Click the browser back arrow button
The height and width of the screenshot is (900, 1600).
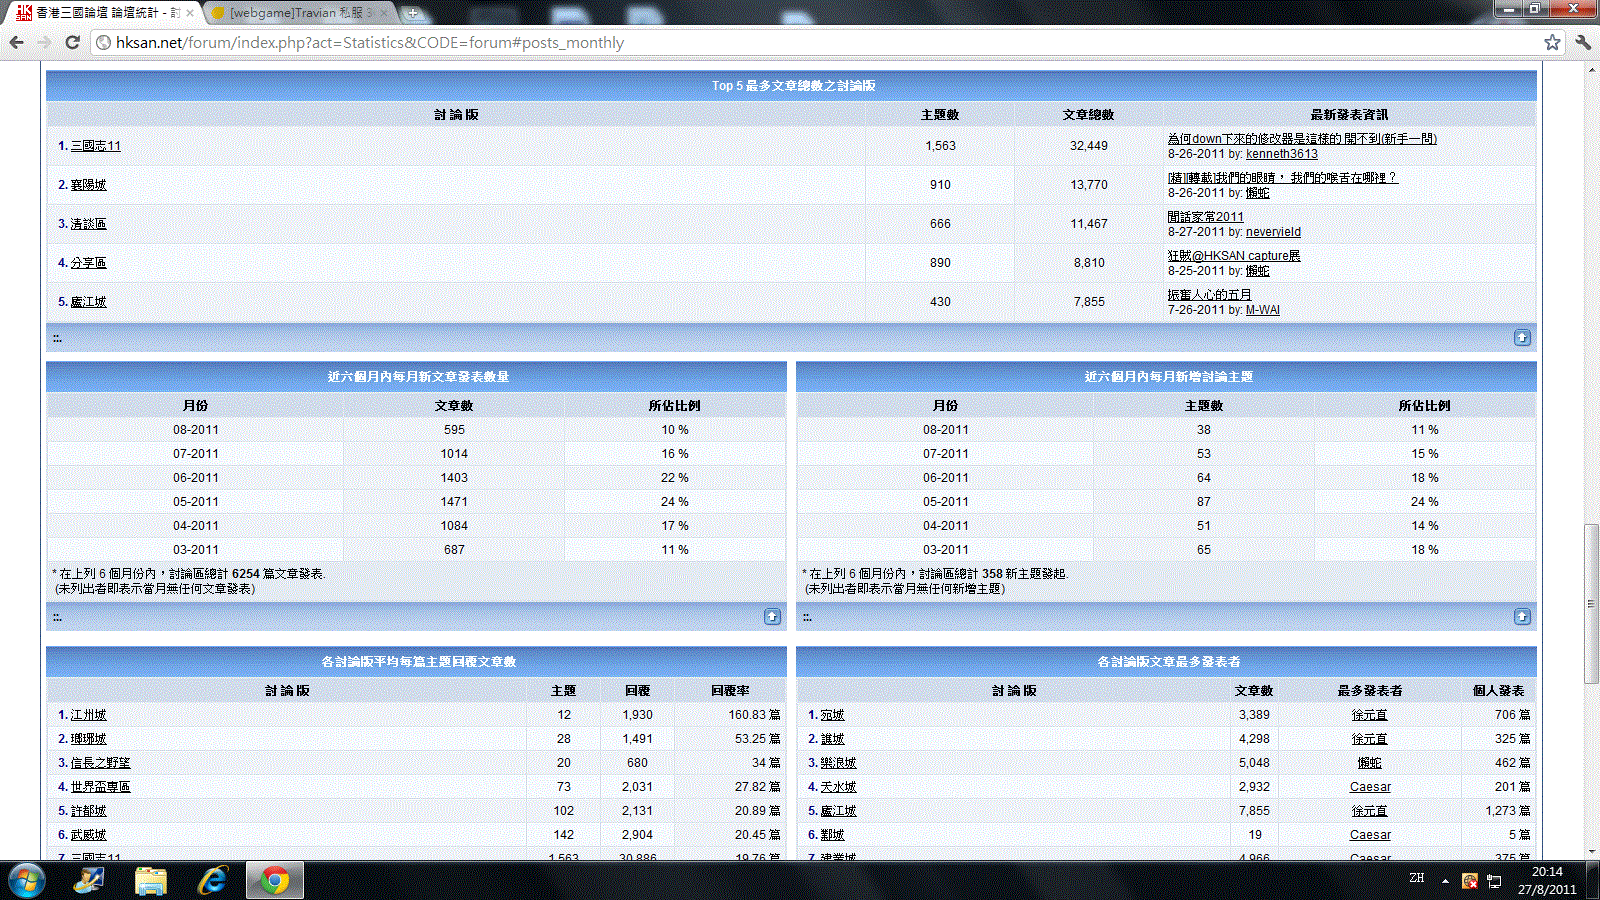click(16, 42)
